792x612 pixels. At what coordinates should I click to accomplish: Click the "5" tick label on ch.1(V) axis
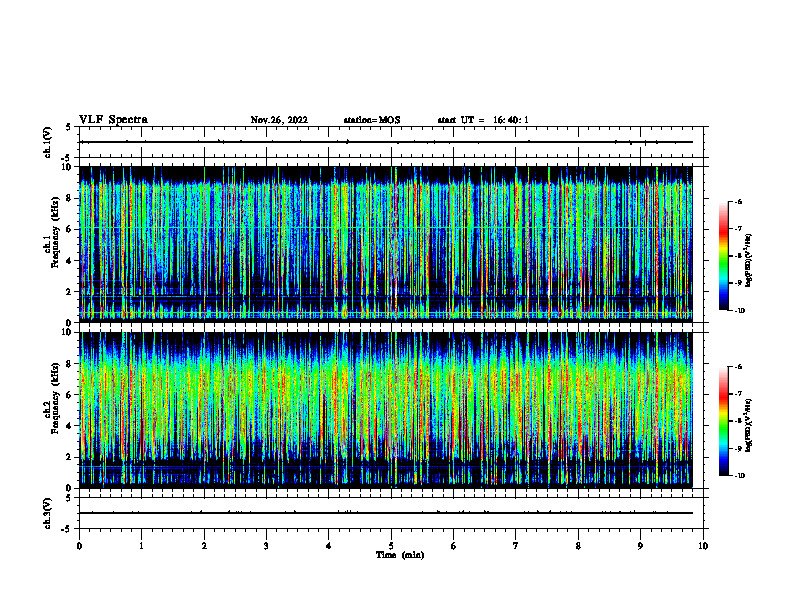click(x=69, y=127)
